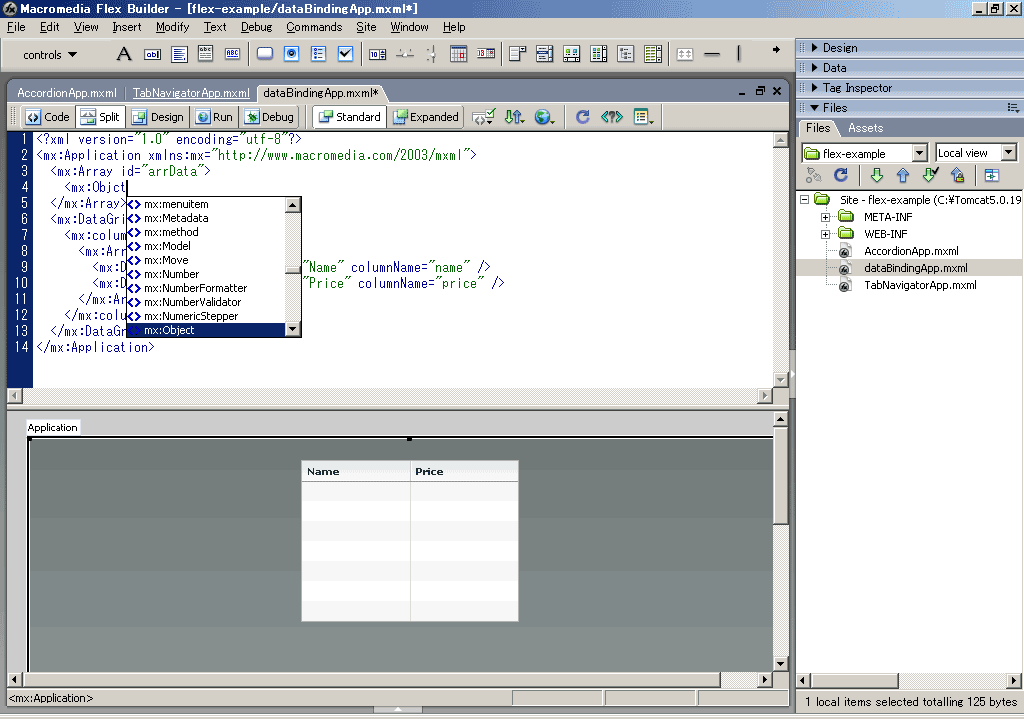Insert a DateChooser calendar control
The image size is (1024, 719).
click(458, 54)
